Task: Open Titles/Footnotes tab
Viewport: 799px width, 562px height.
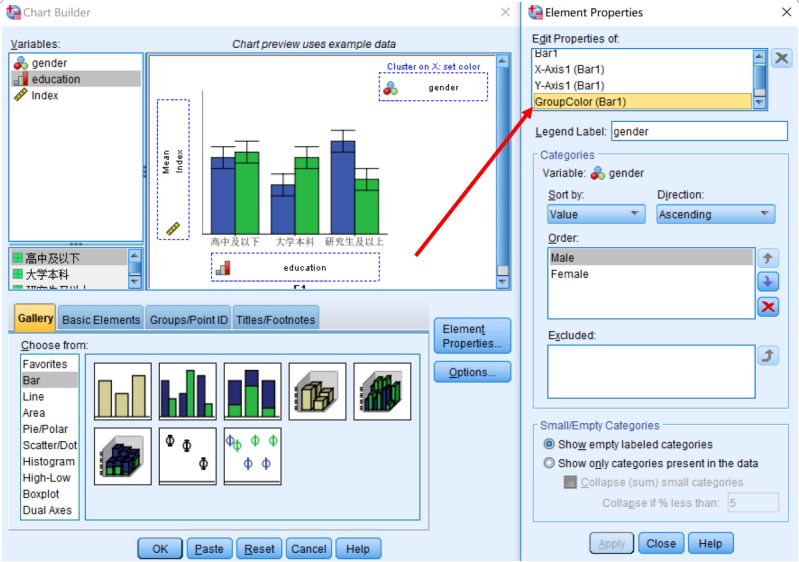Action: coord(276,319)
